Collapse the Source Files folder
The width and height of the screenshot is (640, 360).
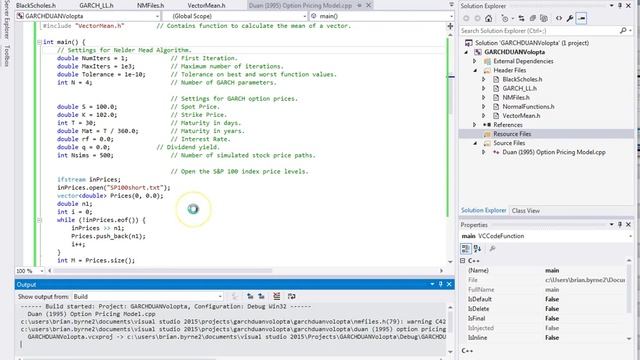[475, 143]
